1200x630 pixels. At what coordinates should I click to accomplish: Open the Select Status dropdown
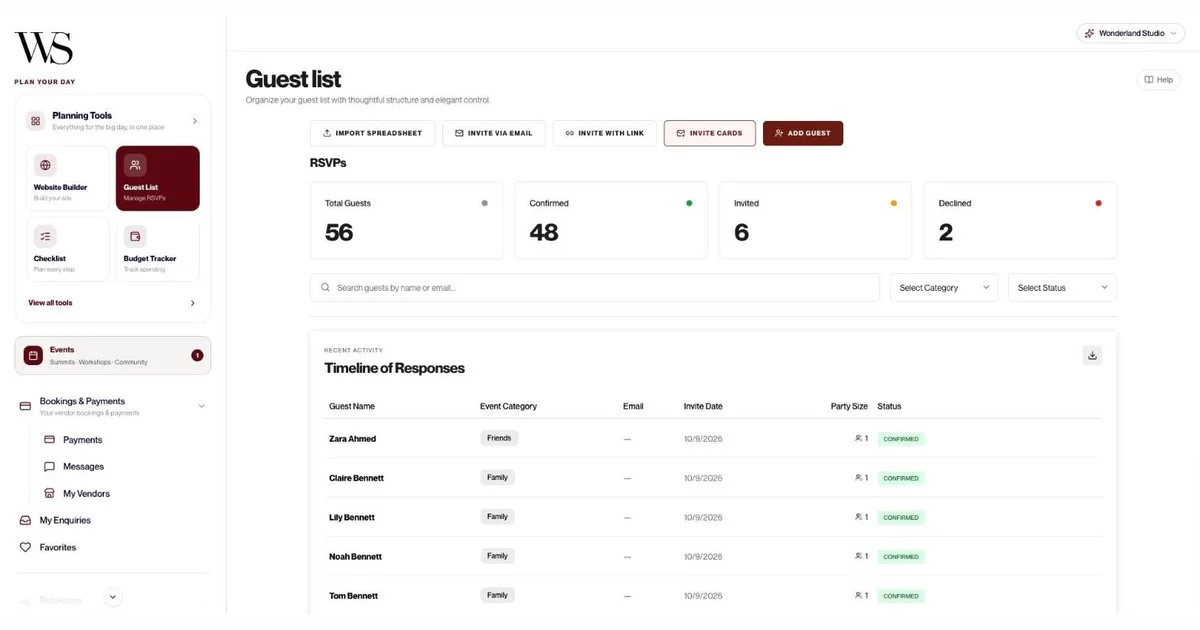[x=1062, y=288]
